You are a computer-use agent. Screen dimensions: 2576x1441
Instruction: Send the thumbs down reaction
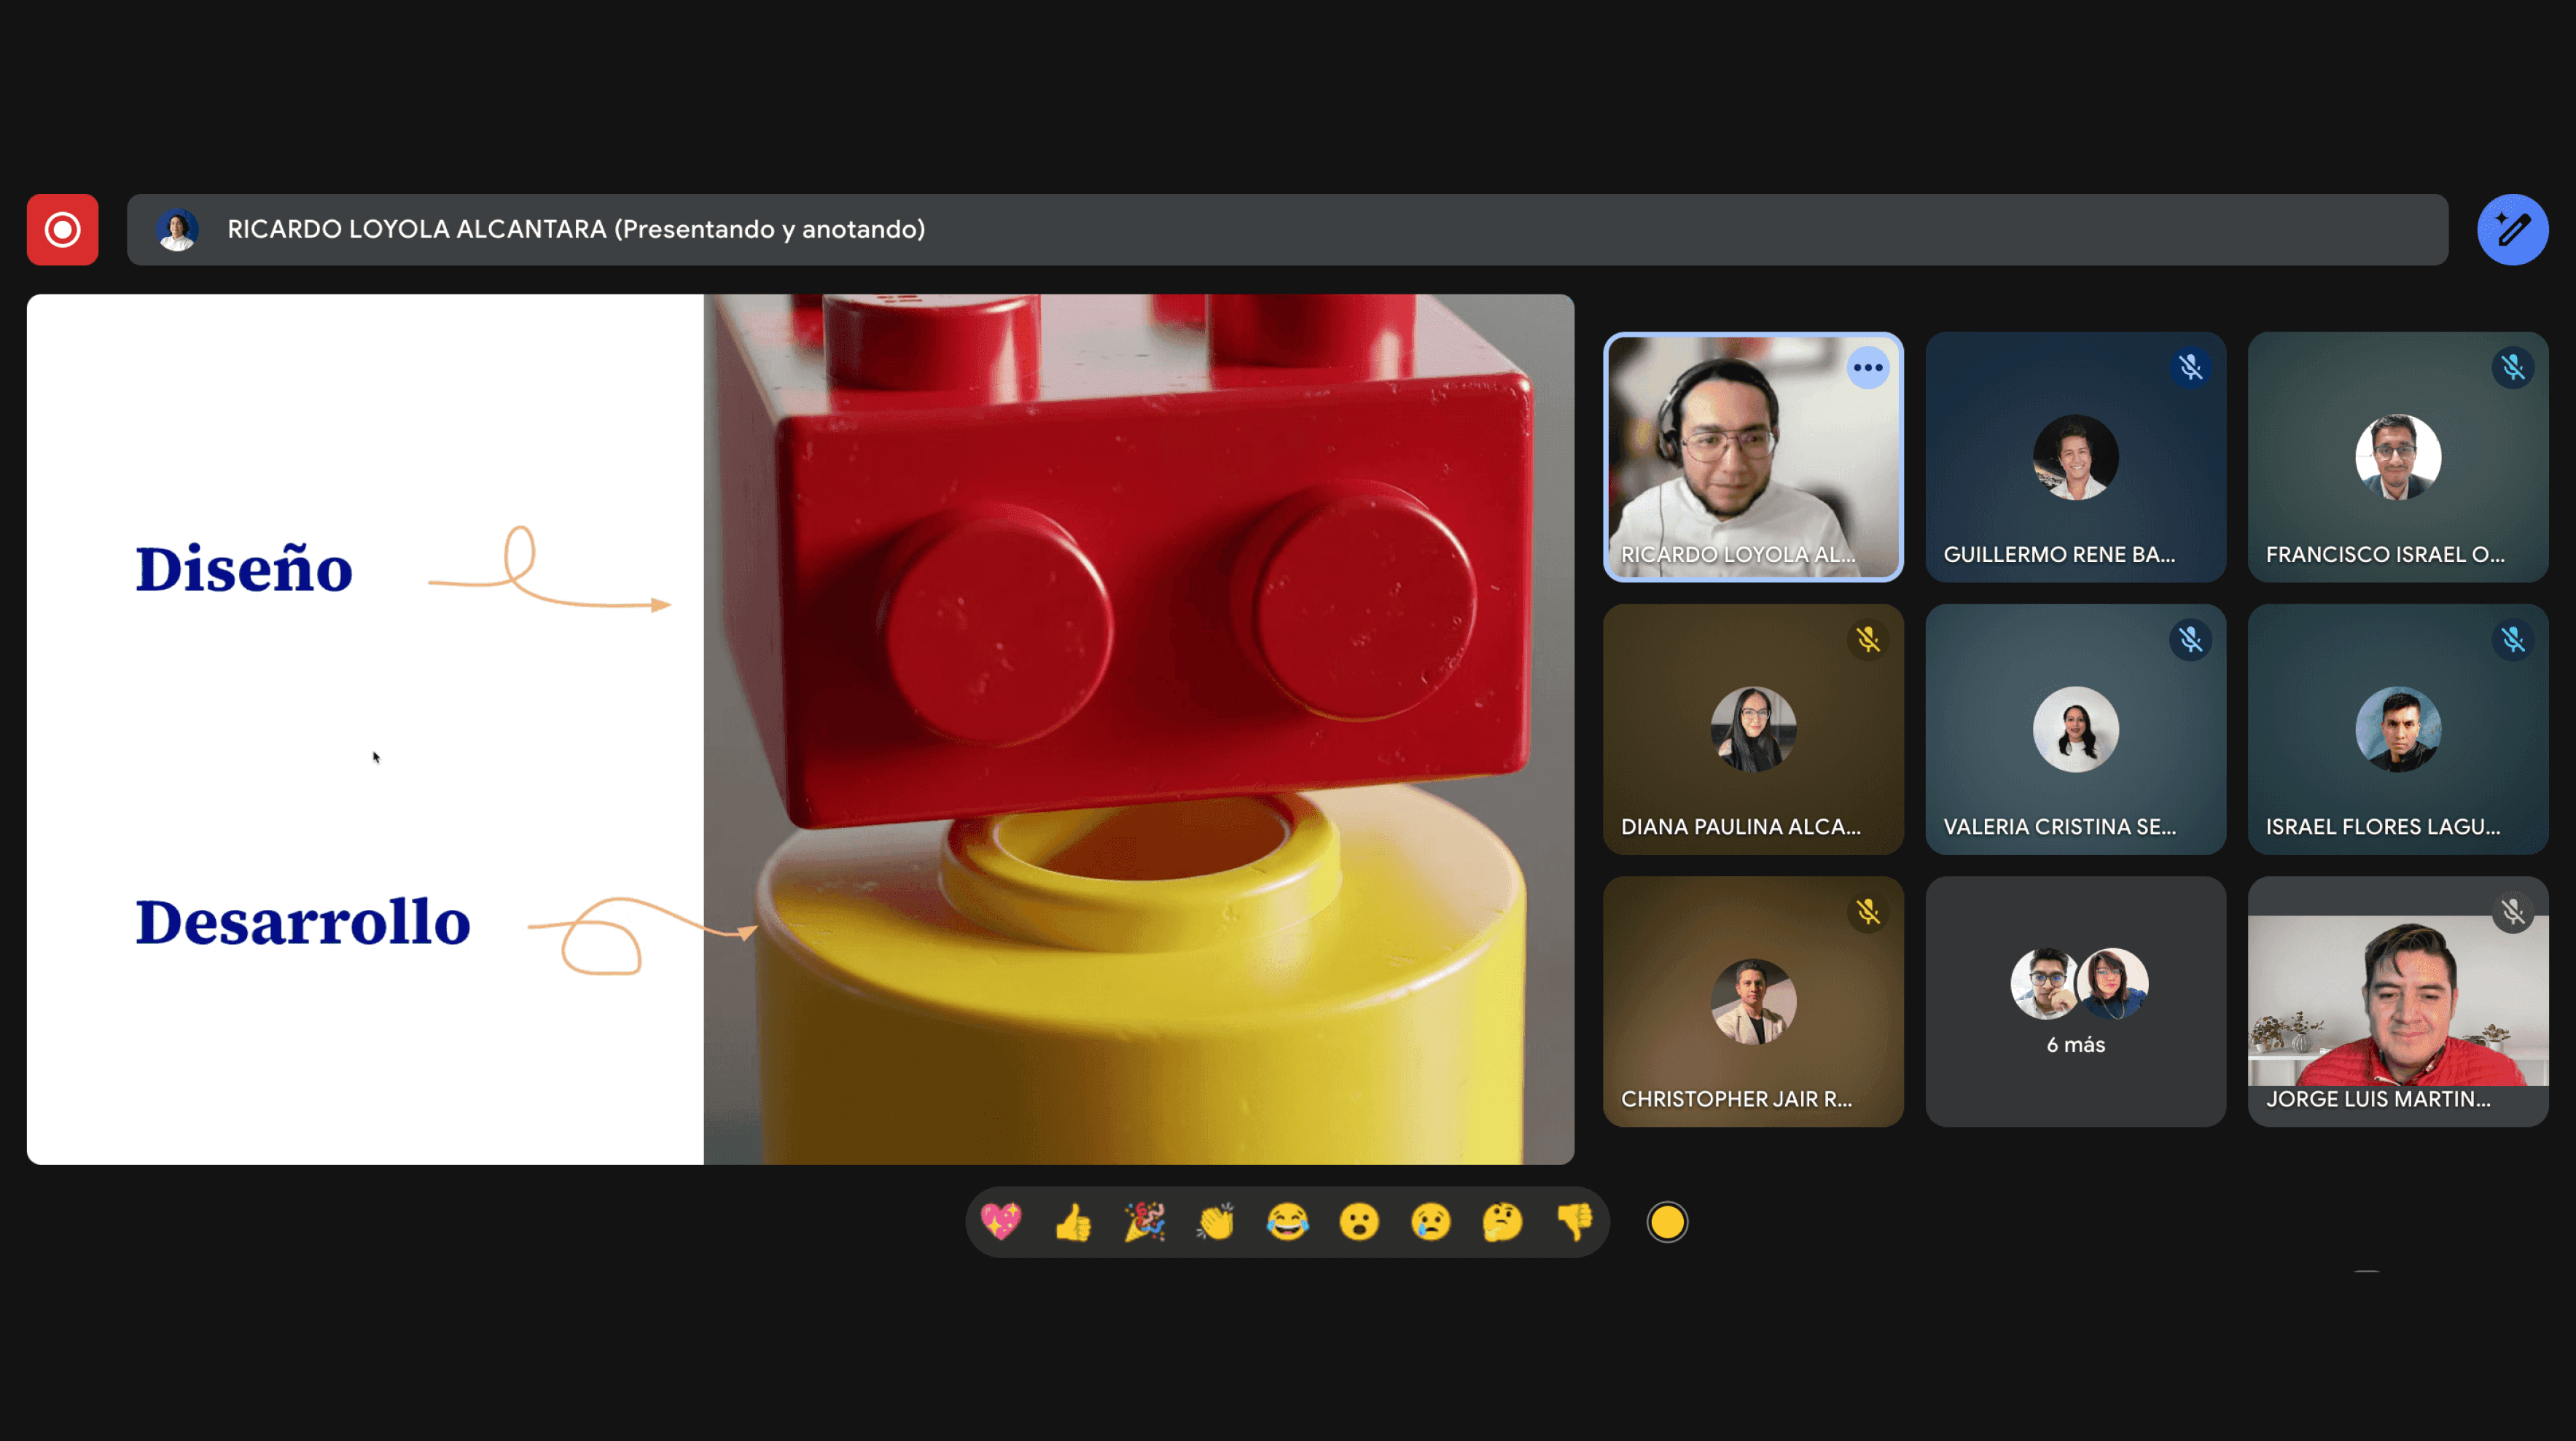(1574, 1221)
